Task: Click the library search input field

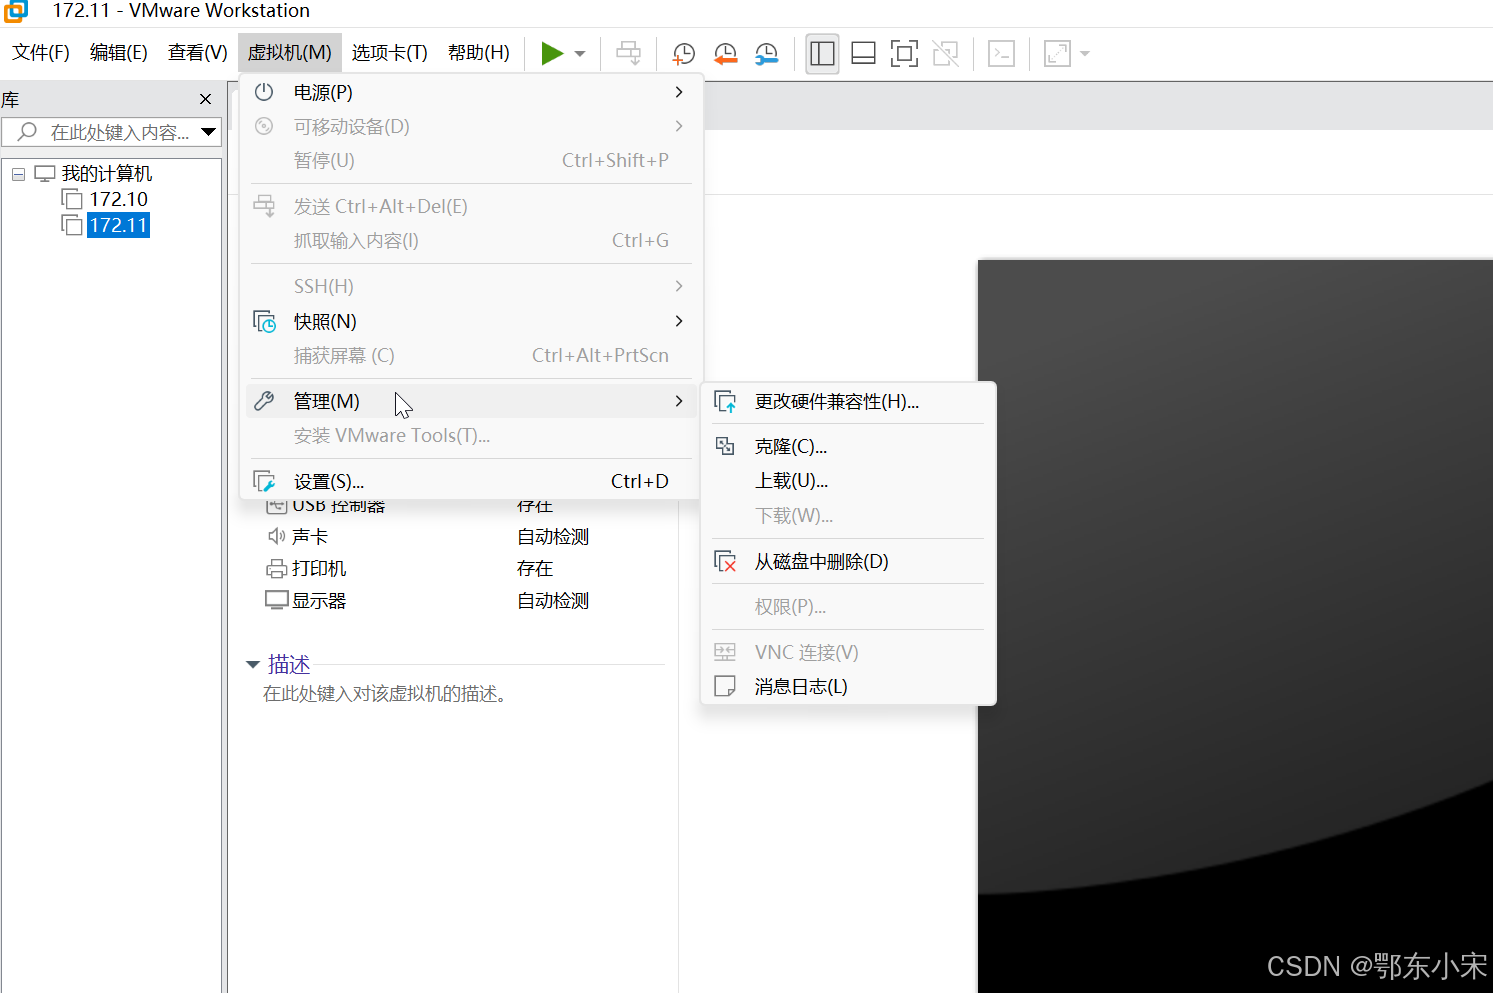Action: click(x=110, y=132)
